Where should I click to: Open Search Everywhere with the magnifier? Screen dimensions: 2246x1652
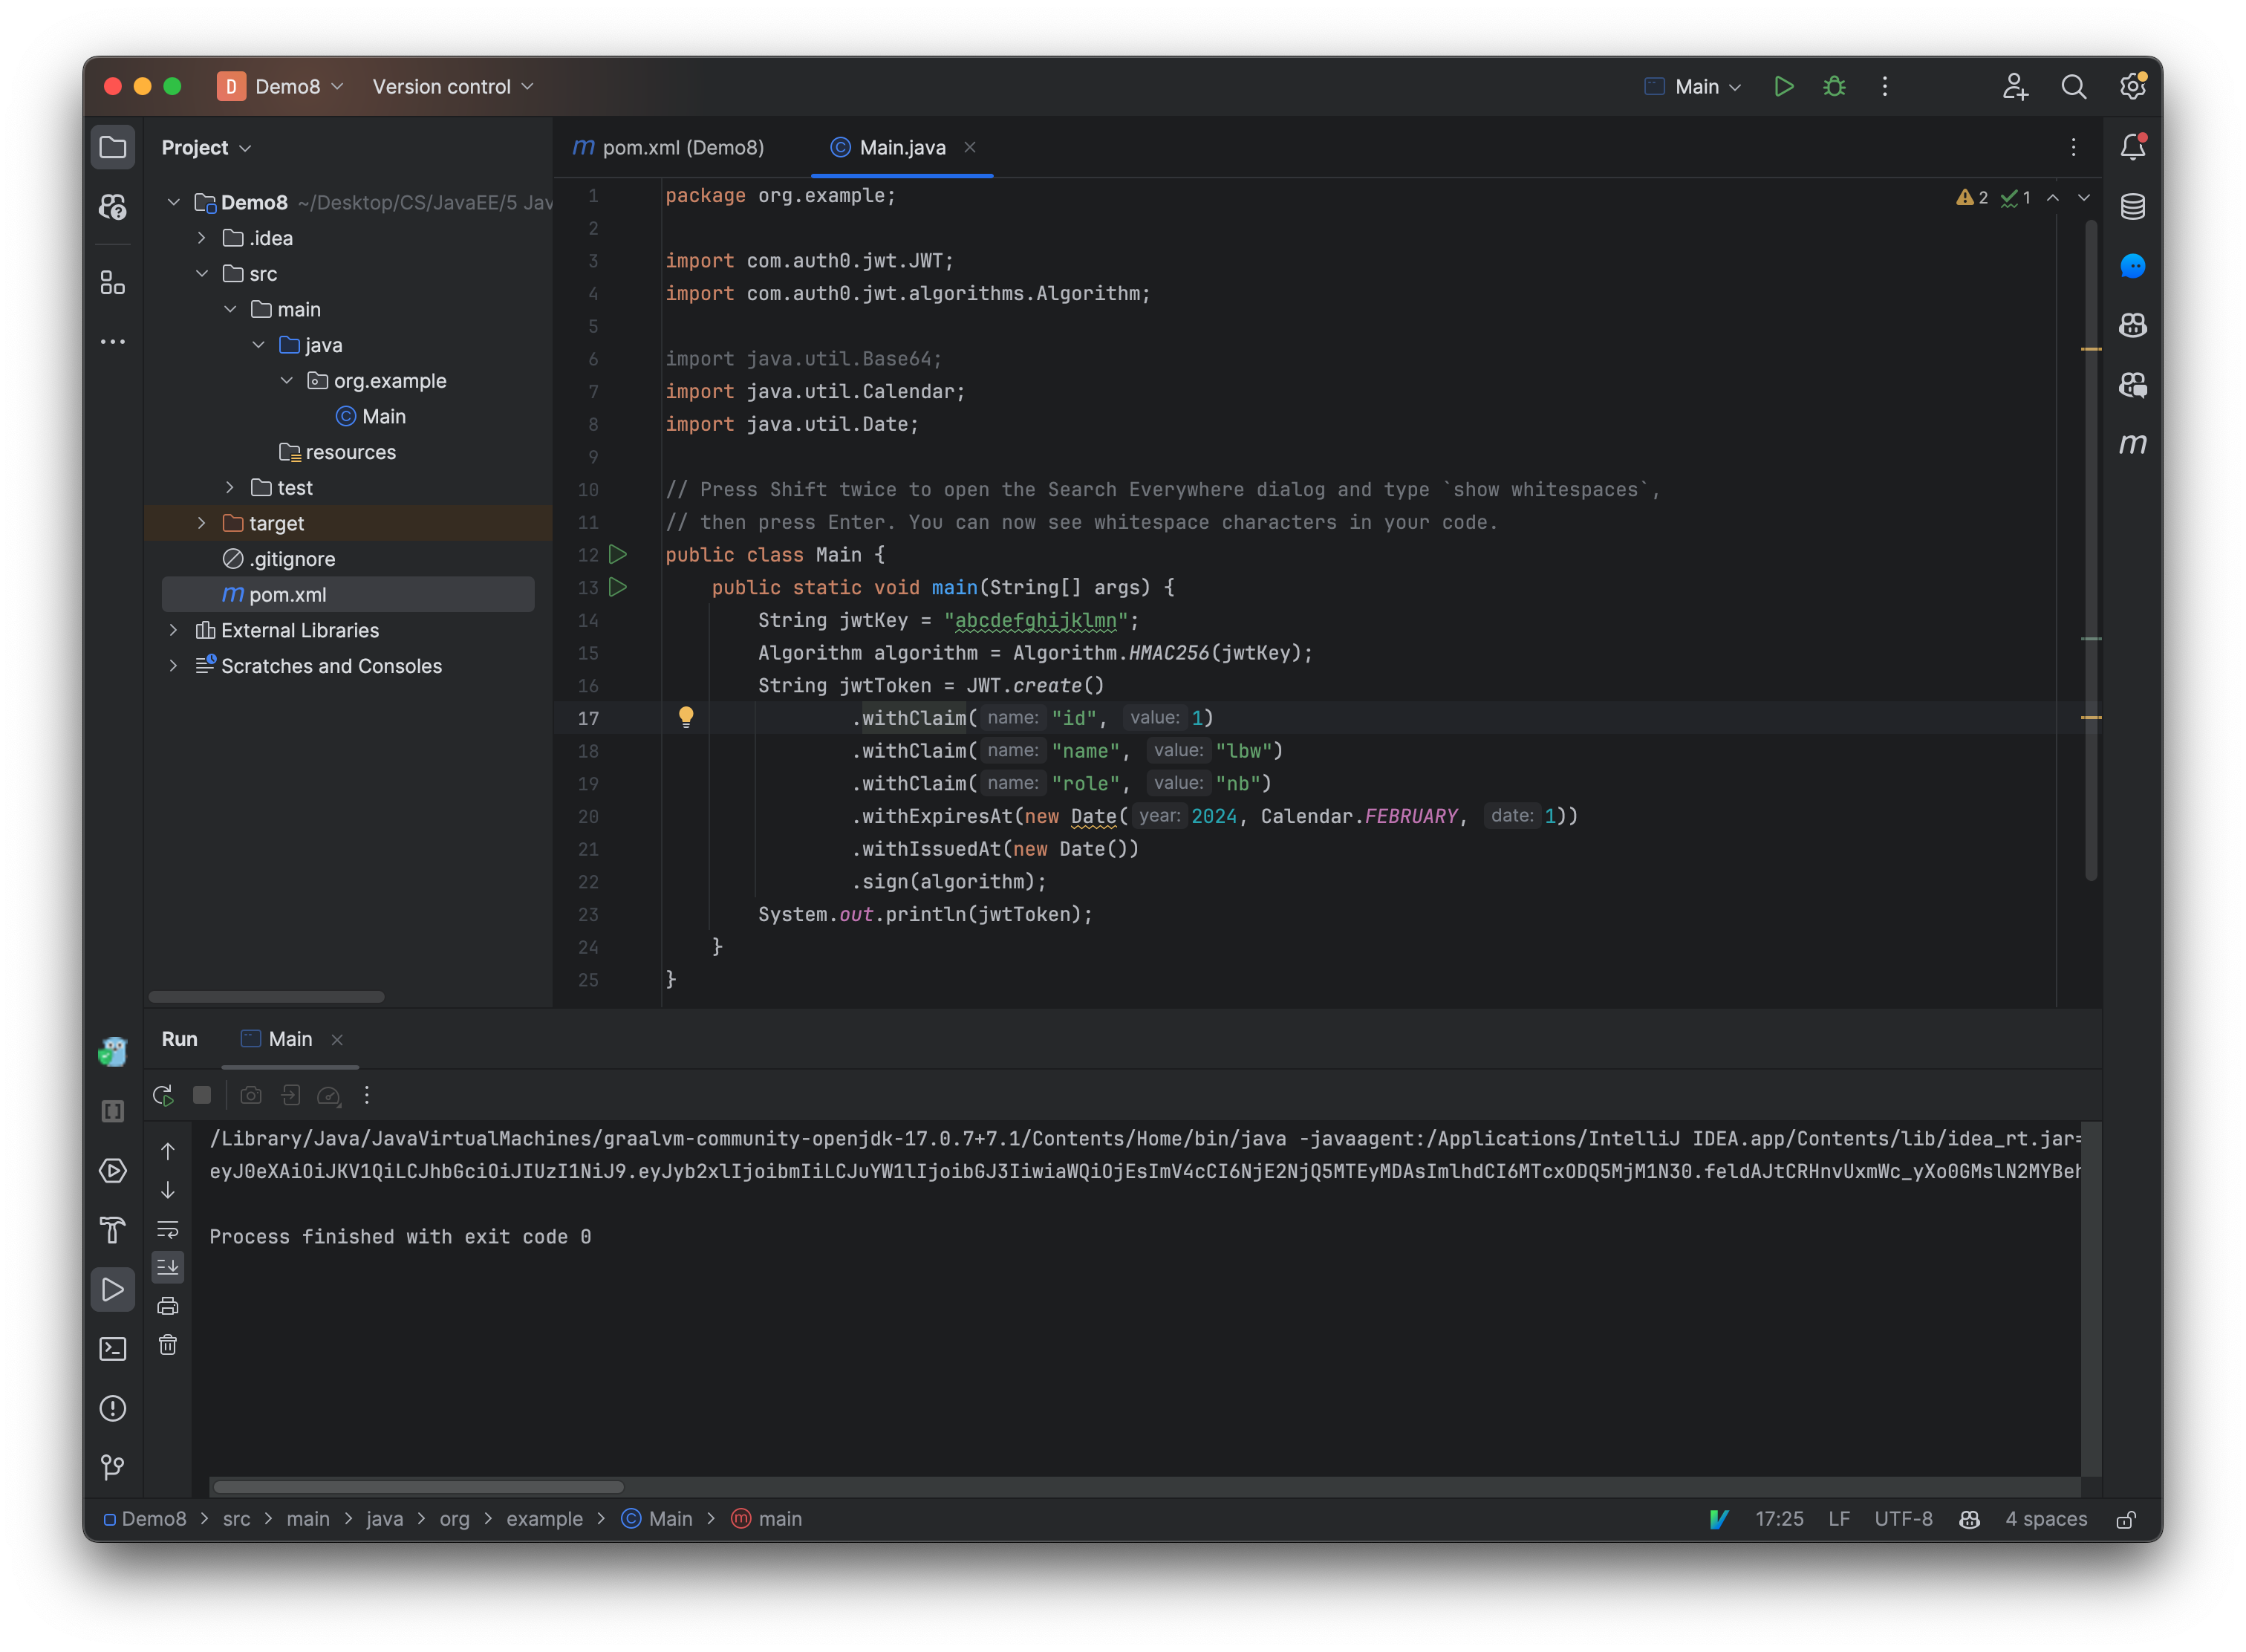point(2073,87)
